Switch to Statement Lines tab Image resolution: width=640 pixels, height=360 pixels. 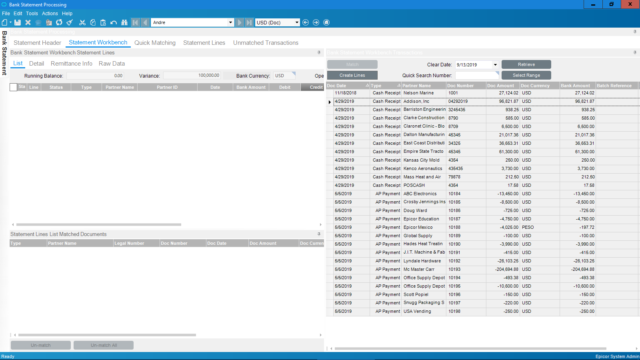[x=204, y=42]
